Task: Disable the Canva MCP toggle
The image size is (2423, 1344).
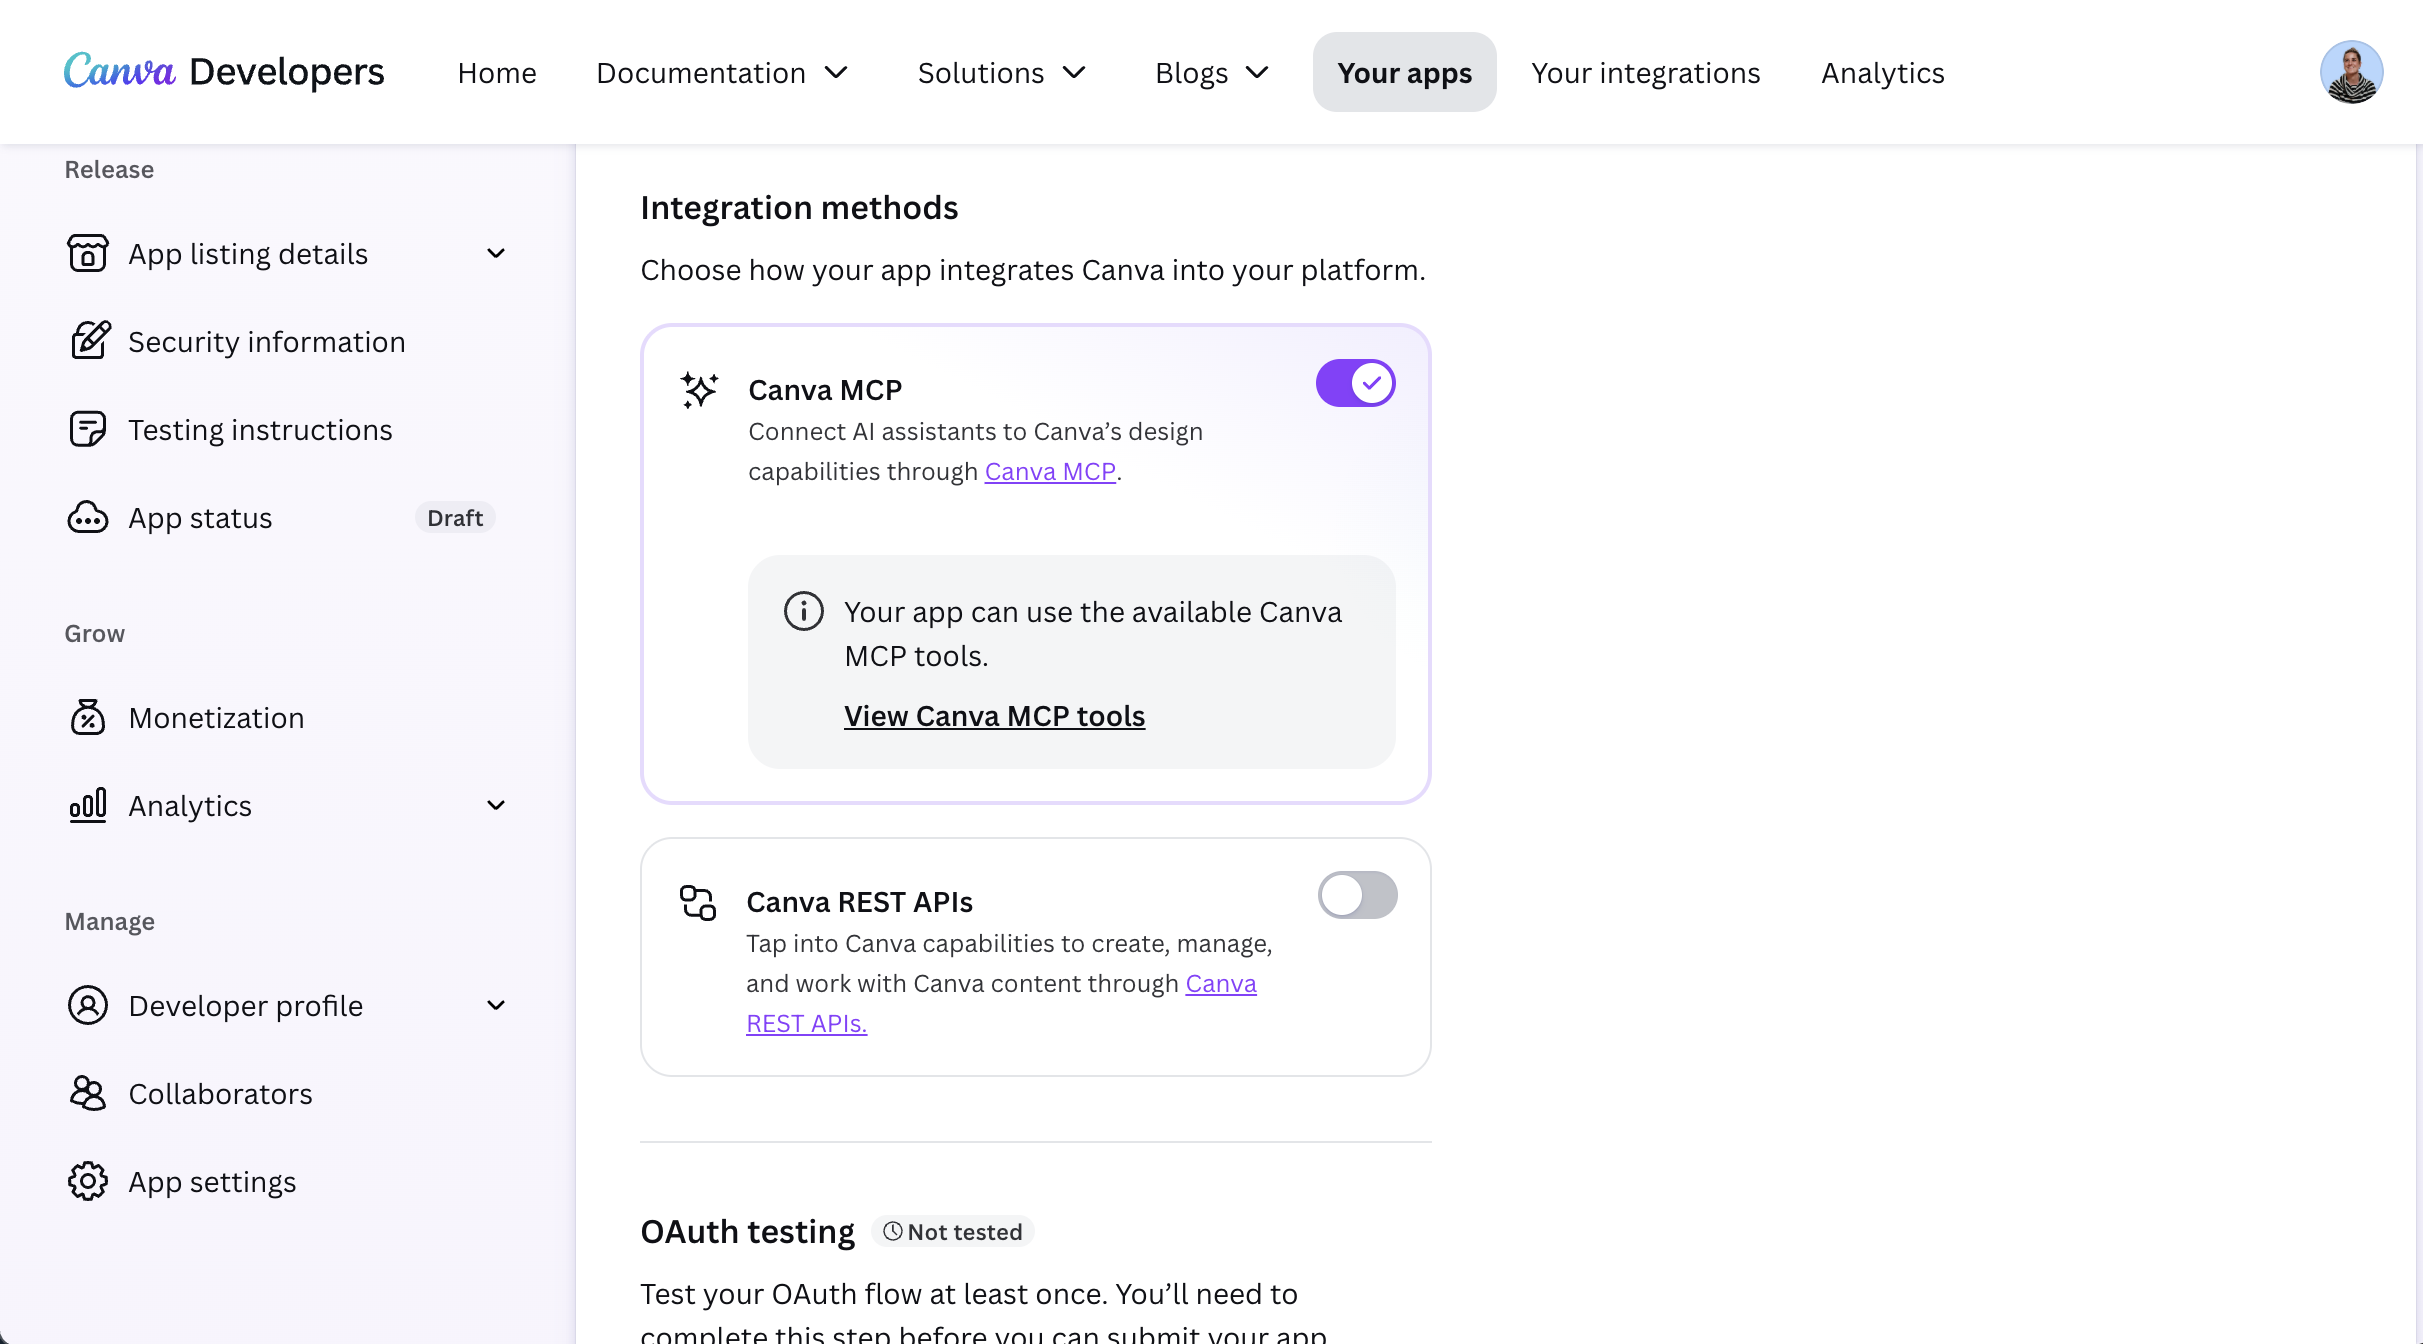Action: 1355,383
